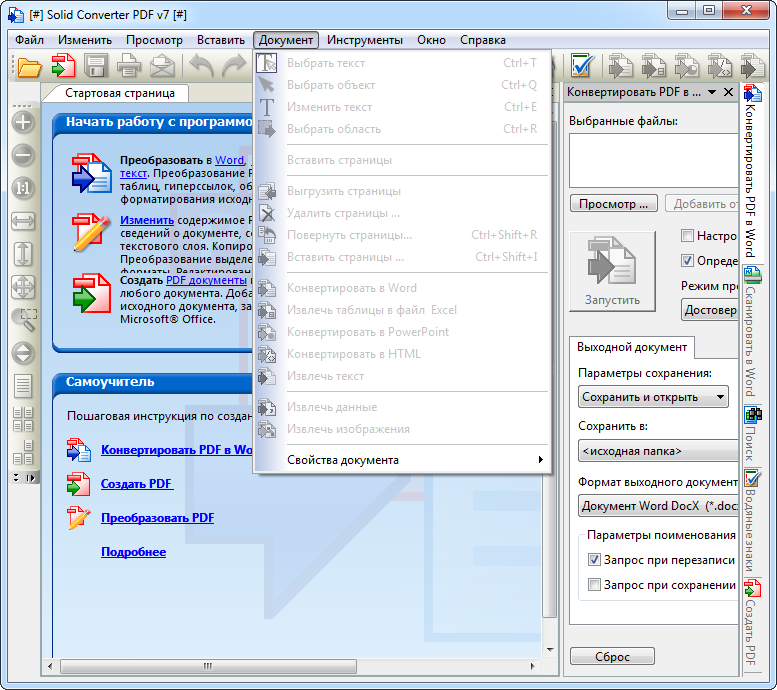Open the Вставить menu
The width and height of the screenshot is (777, 690).
(221, 40)
